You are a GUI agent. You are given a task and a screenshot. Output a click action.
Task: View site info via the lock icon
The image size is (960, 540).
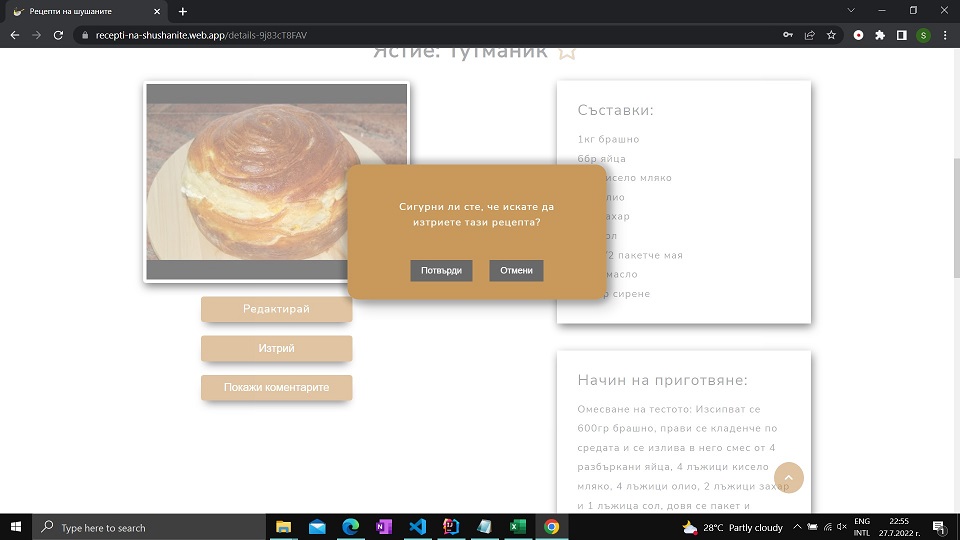(x=85, y=36)
